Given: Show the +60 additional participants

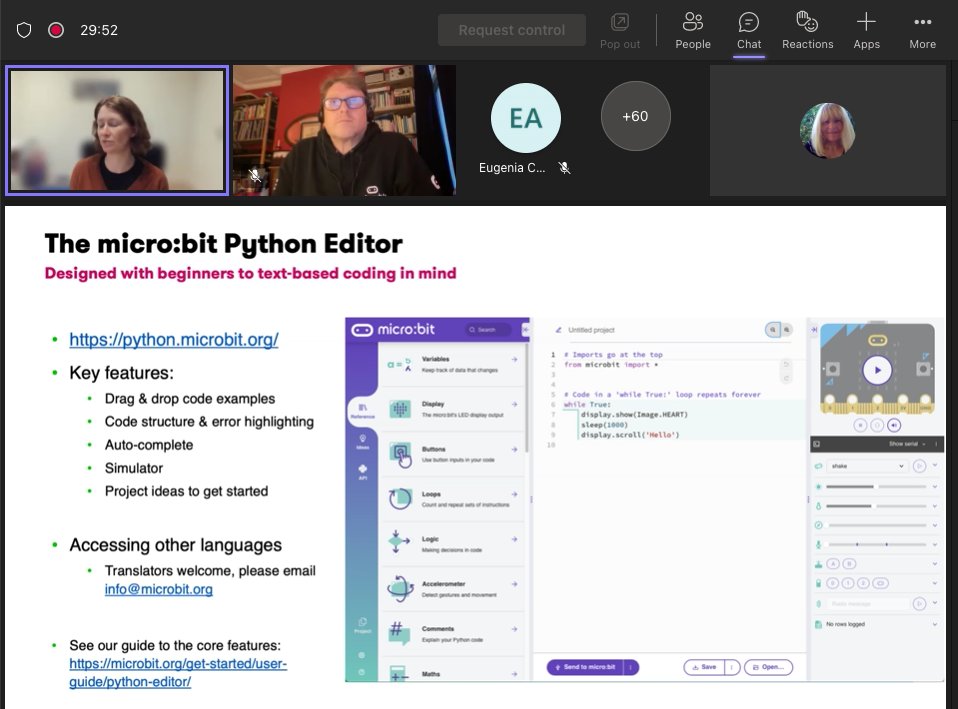Looking at the screenshot, I should pos(635,116).
